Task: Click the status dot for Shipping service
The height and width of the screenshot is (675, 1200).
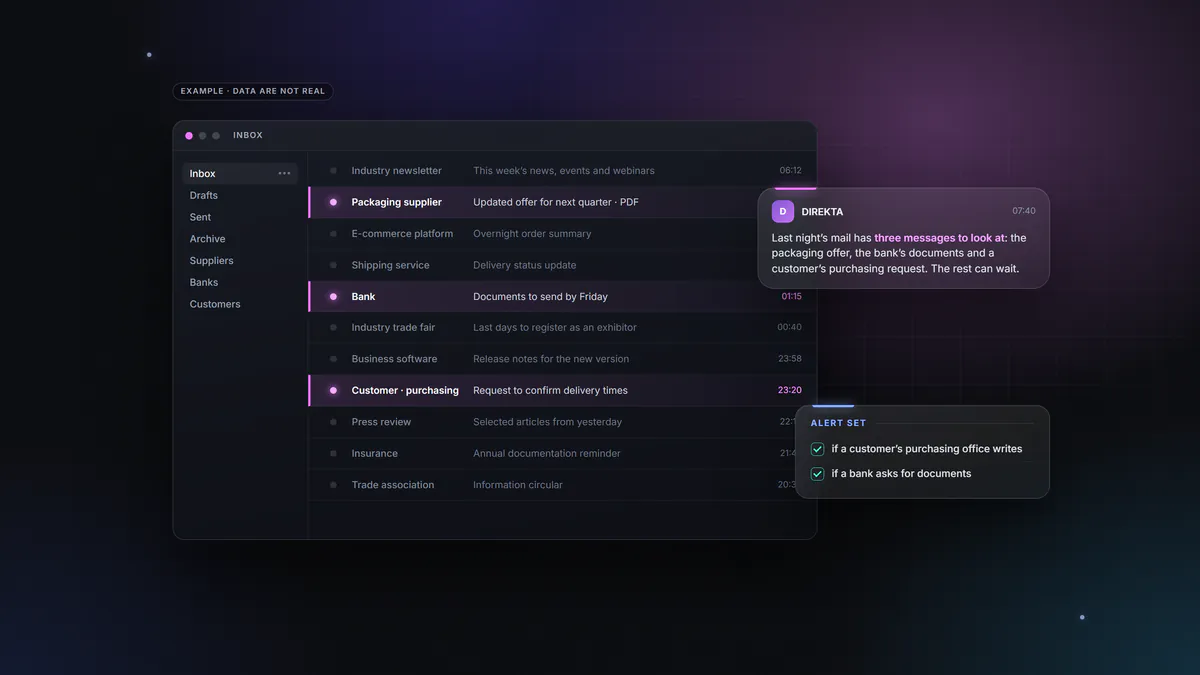Action: pyautogui.click(x=333, y=265)
